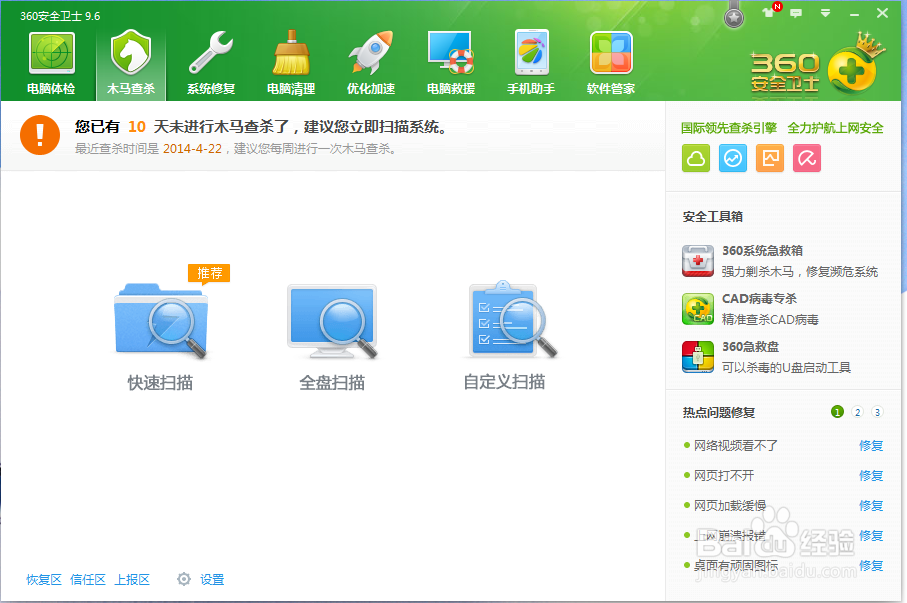
Task: Open 电脑救援 lifebuoy icon
Action: (x=451, y=53)
